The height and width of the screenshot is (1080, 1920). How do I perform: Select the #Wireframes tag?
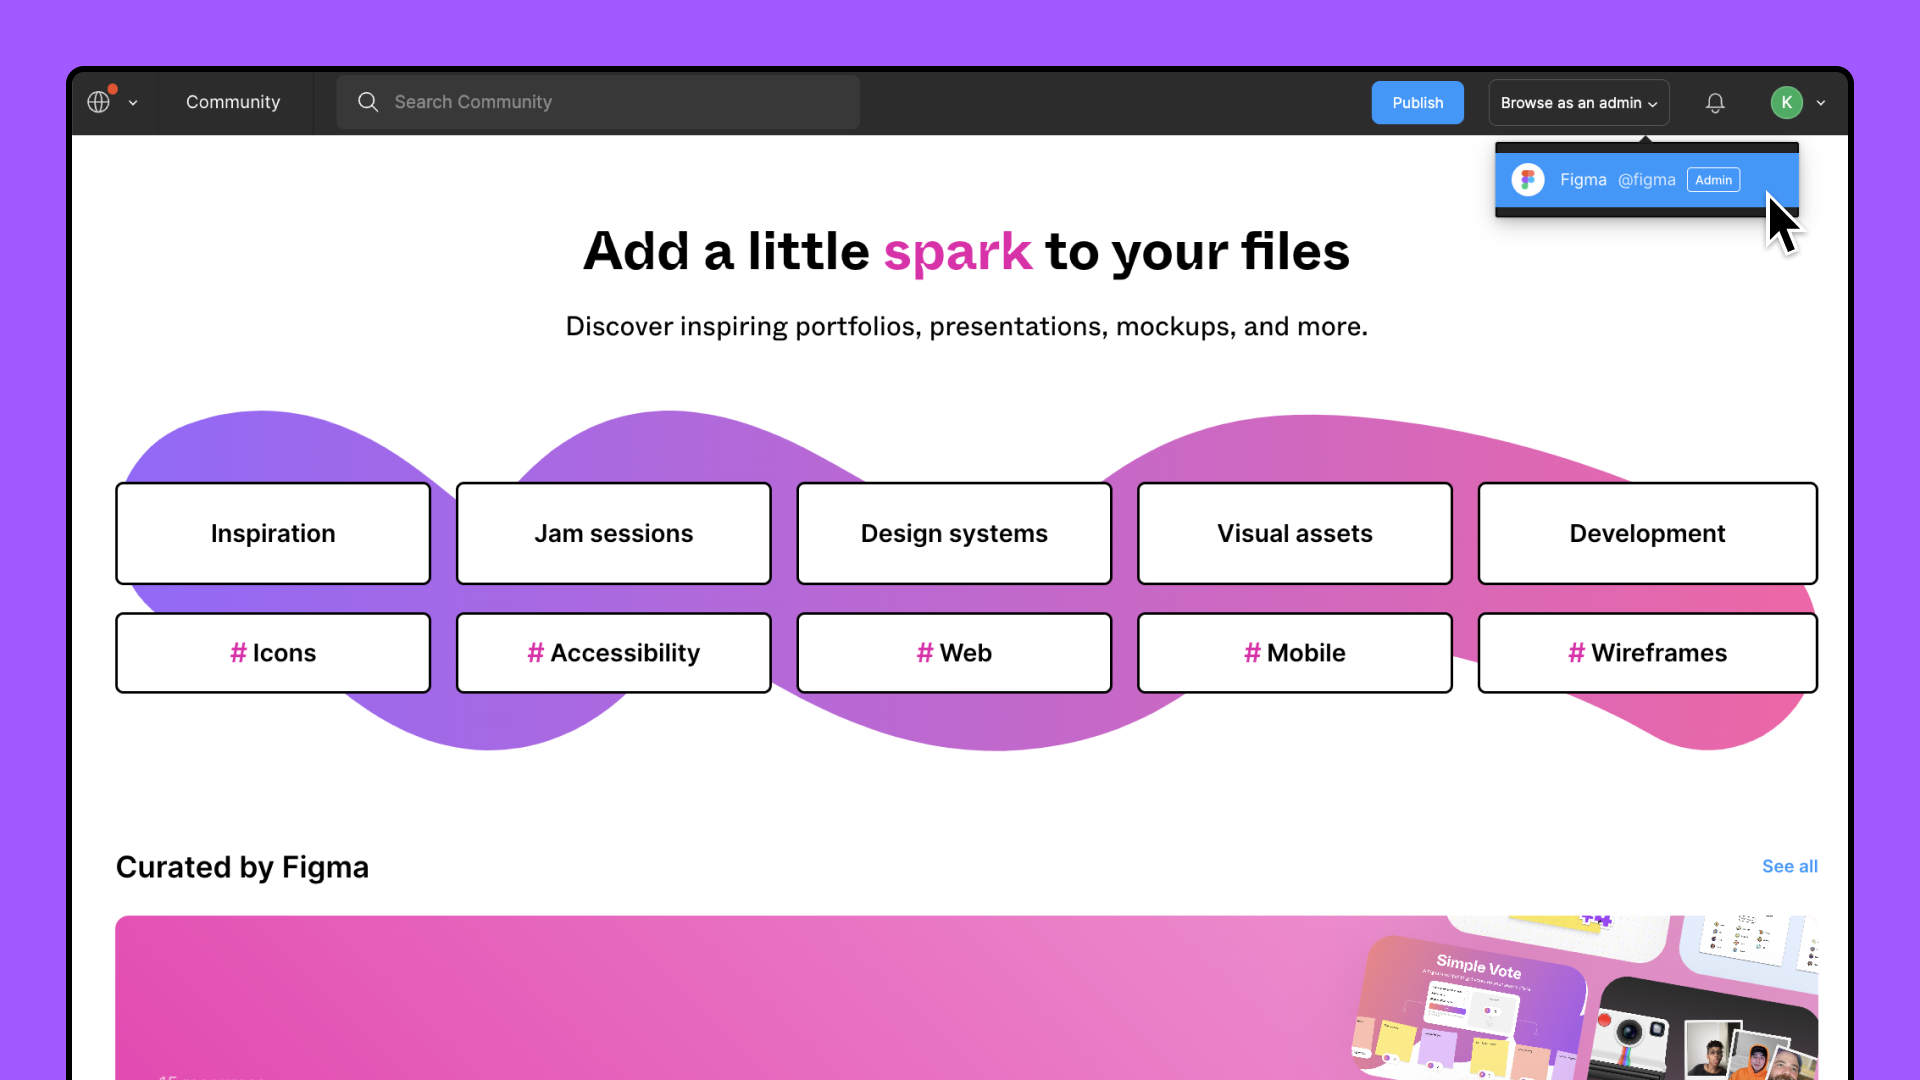(1647, 652)
